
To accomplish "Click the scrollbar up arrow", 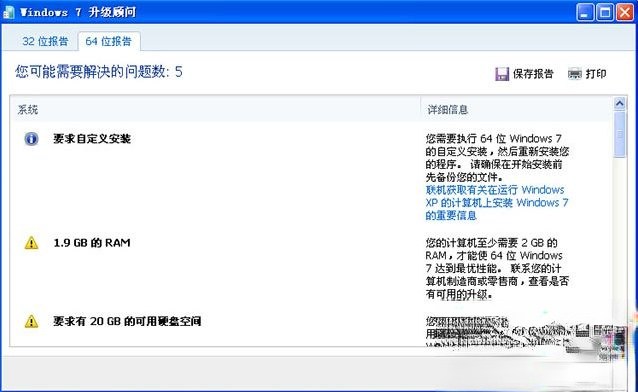I will (620, 104).
